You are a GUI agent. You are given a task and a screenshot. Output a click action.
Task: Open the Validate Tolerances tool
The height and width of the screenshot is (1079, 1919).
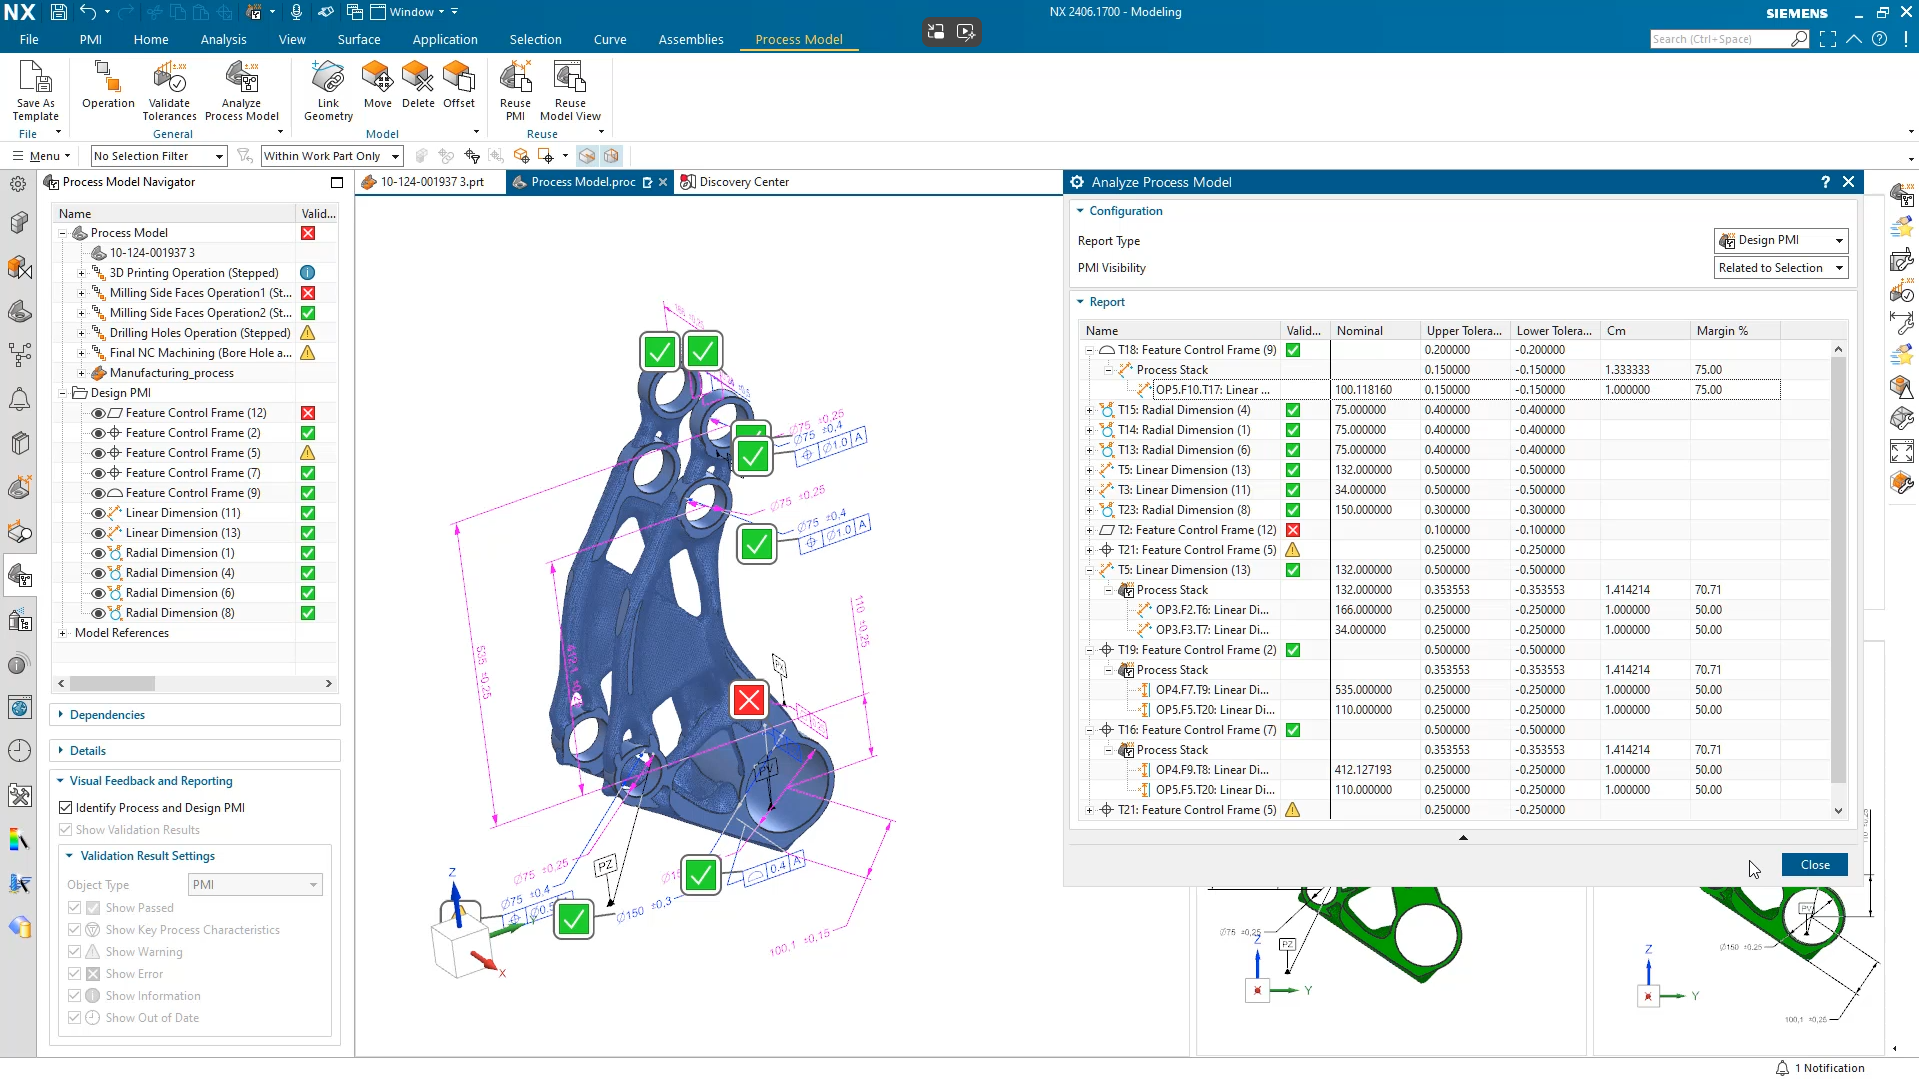169,90
